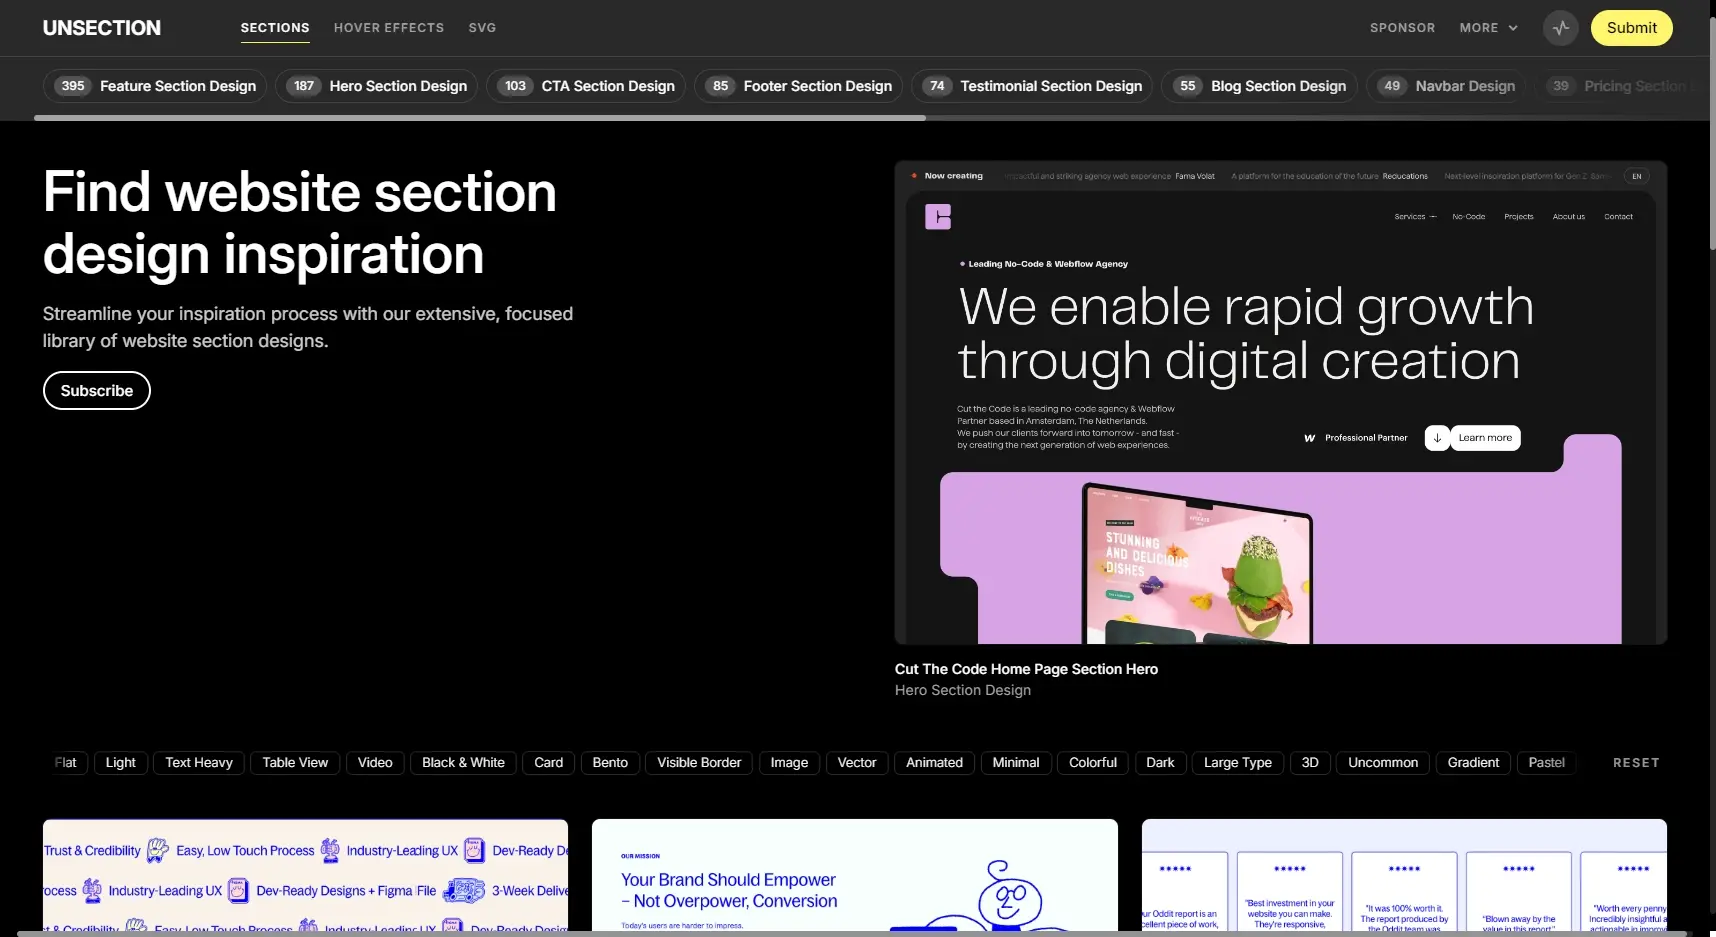Open the Your Brand Should Empower card

coord(855,875)
